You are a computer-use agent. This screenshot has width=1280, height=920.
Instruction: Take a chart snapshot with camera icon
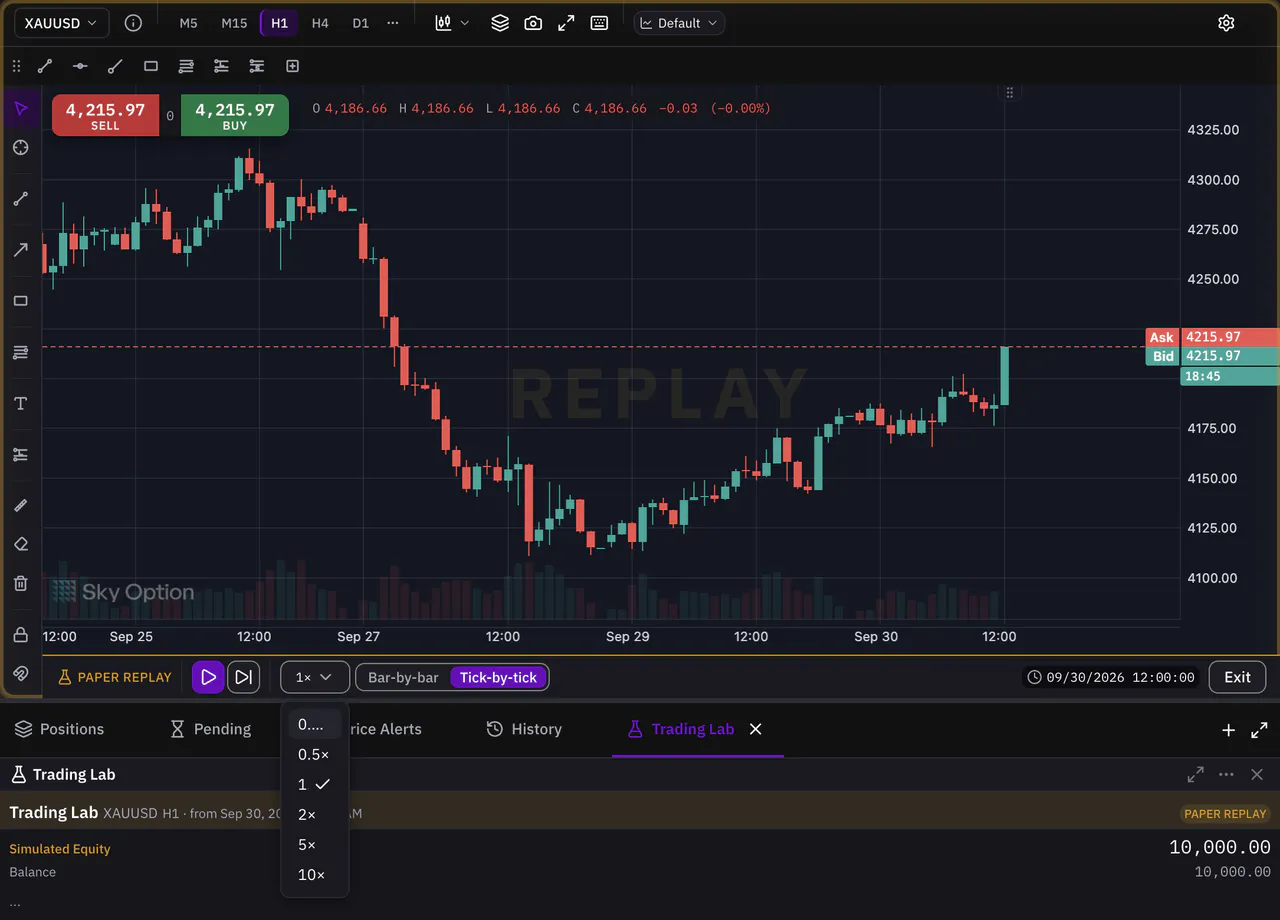[533, 23]
